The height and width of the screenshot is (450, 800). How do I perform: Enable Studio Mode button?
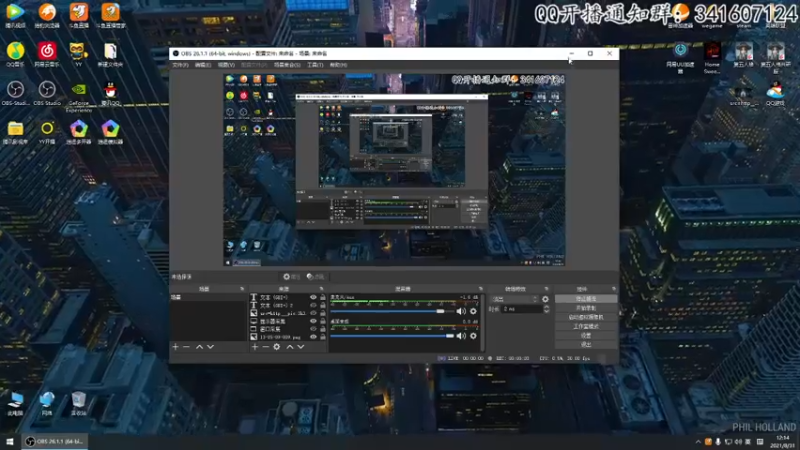click(x=586, y=327)
